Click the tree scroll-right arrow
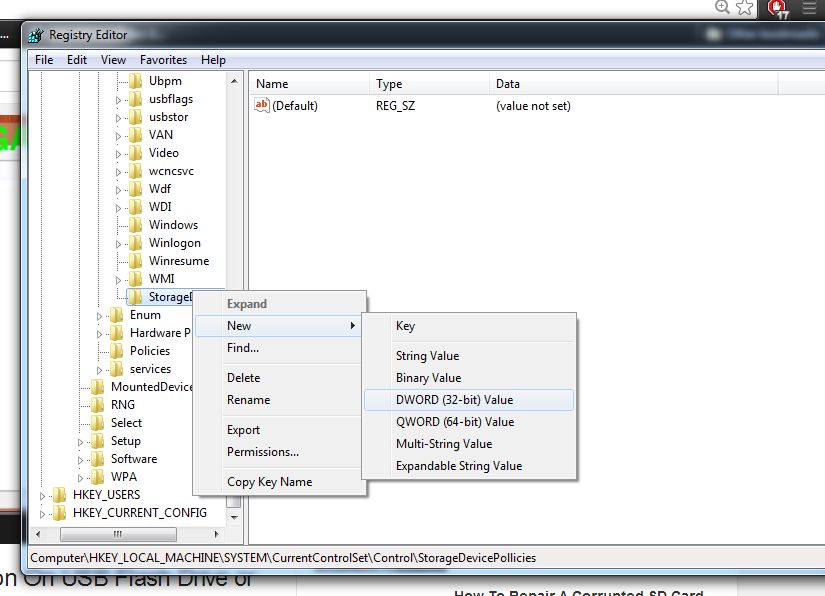This screenshot has height=596, width=825. (216, 534)
